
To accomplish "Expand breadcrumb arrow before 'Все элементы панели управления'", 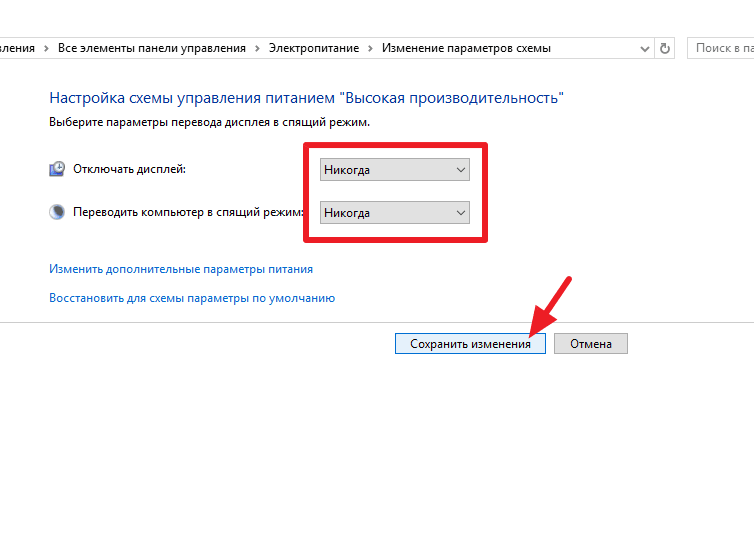I will click(x=46, y=49).
